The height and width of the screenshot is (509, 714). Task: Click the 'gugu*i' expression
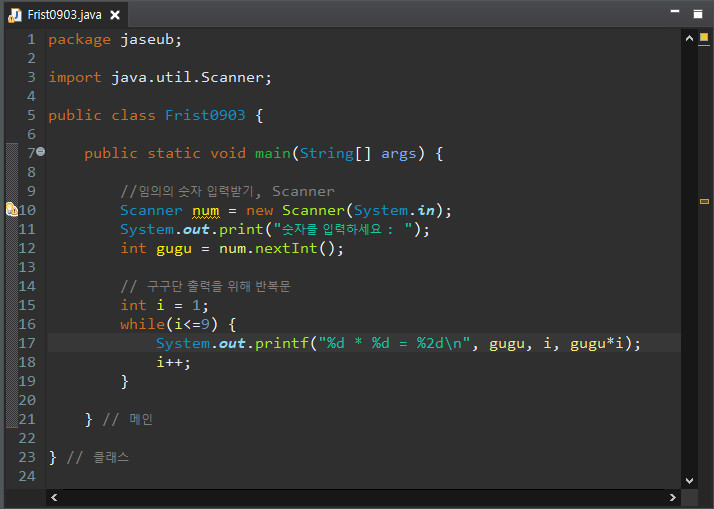597,344
